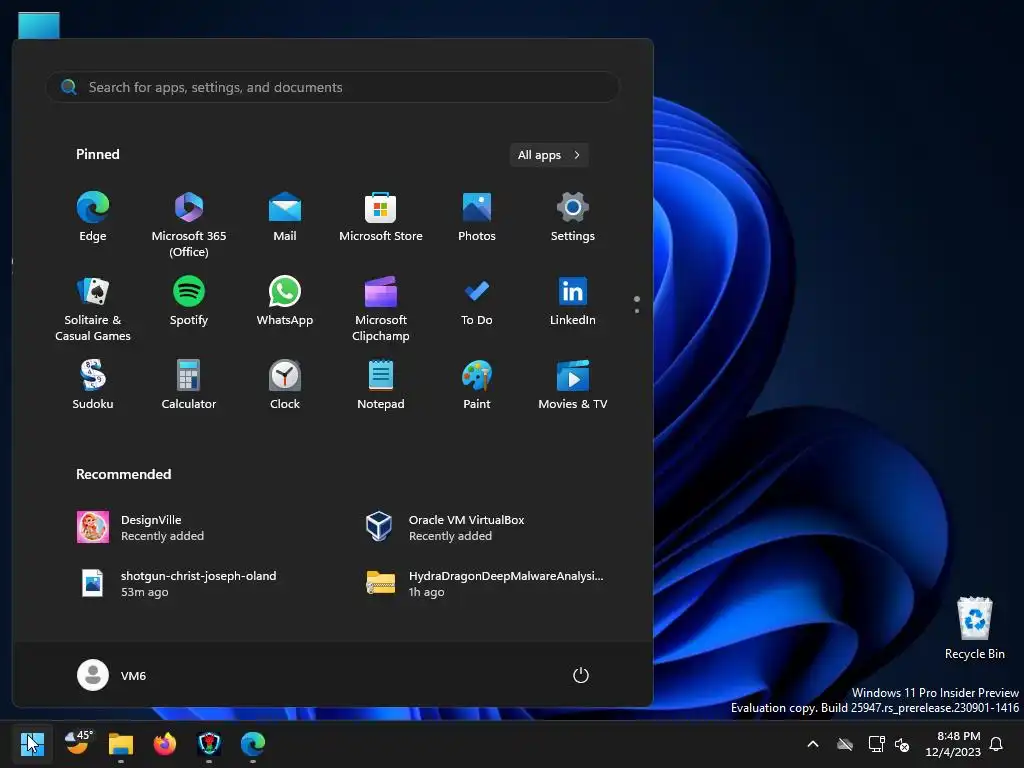
Task: Click the Power button in Start menu
Action: click(581, 675)
